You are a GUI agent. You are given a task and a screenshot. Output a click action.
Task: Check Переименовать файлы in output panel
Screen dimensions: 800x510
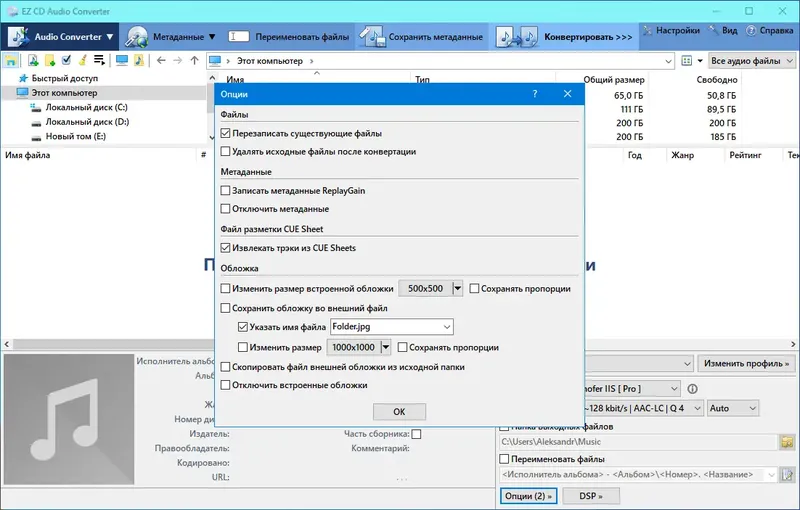click(504, 459)
